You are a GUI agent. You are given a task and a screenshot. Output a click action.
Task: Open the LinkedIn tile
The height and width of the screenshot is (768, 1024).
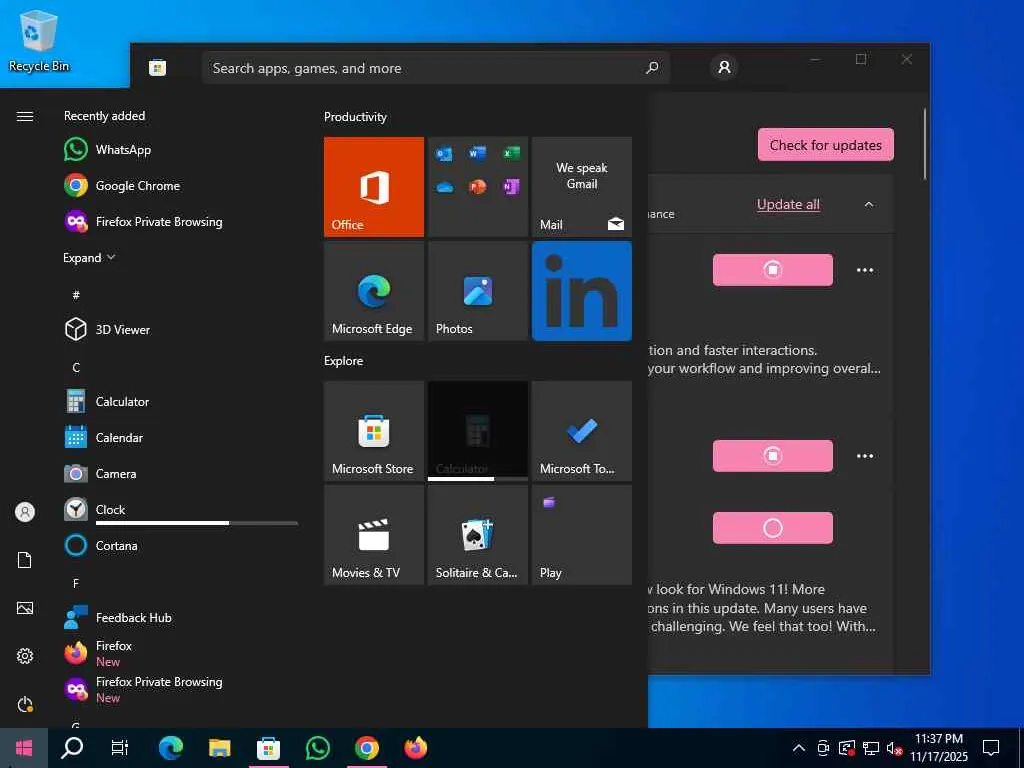click(x=581, y=291)
